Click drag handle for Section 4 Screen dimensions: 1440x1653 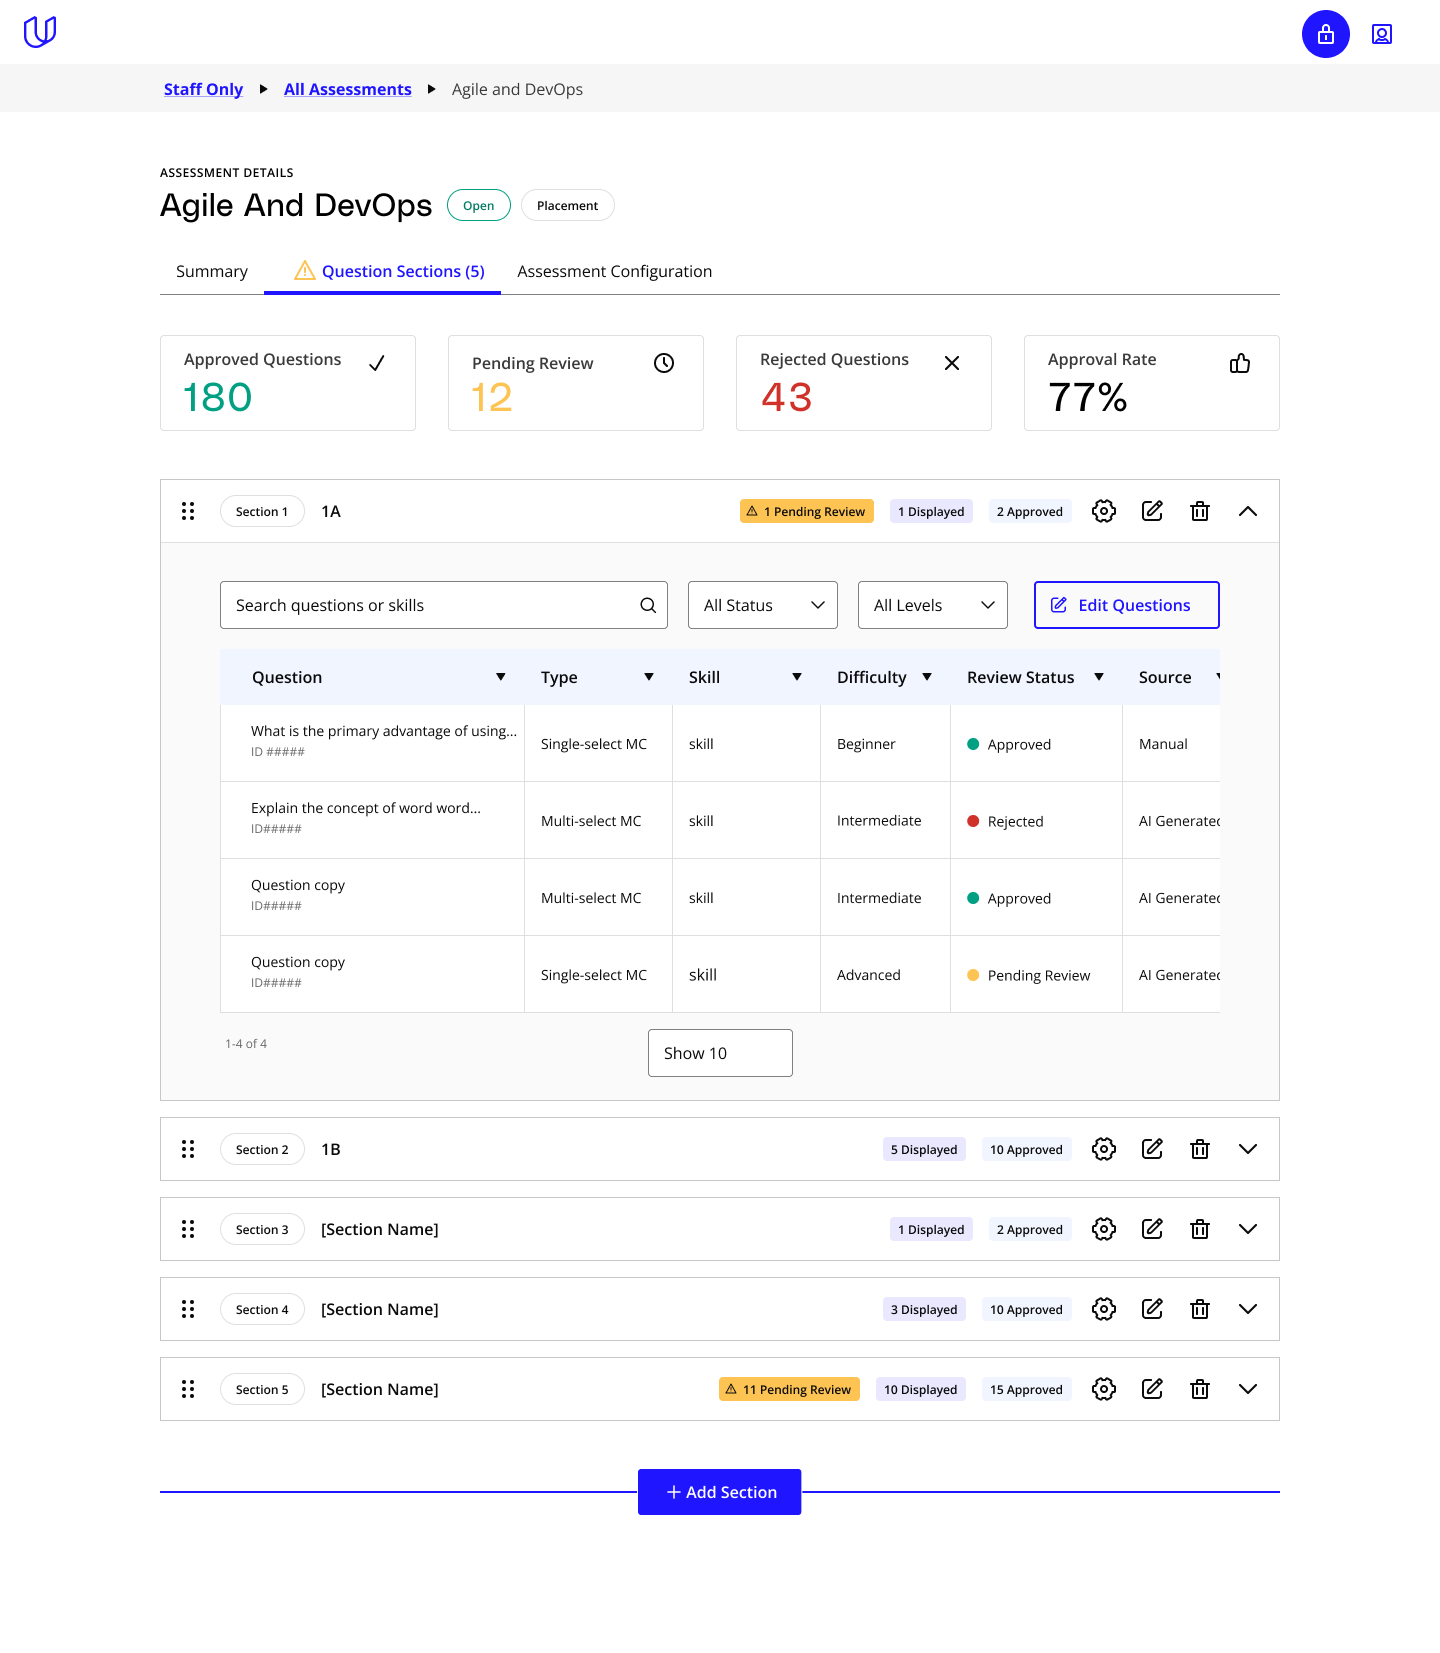pos(188,1309)
